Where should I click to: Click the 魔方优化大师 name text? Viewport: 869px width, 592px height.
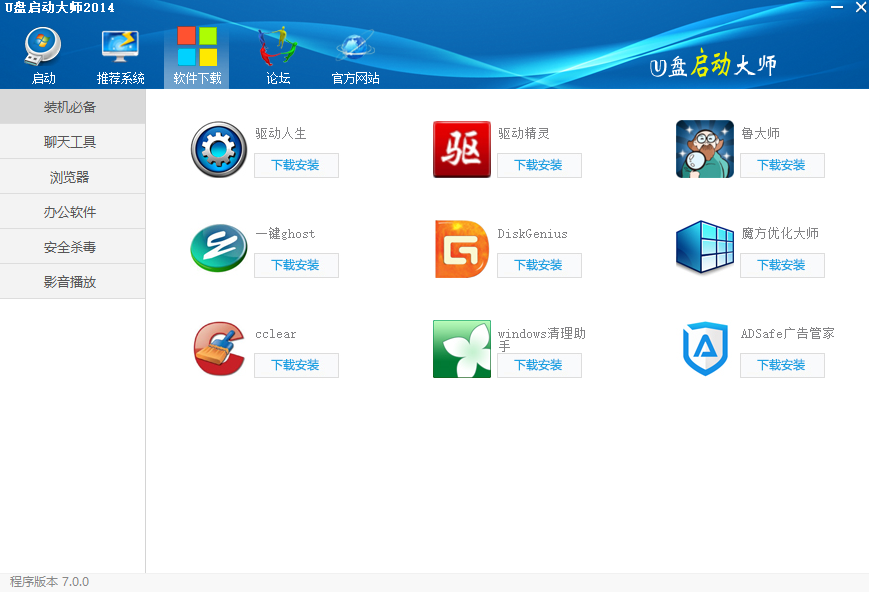[x=780, y=233]
